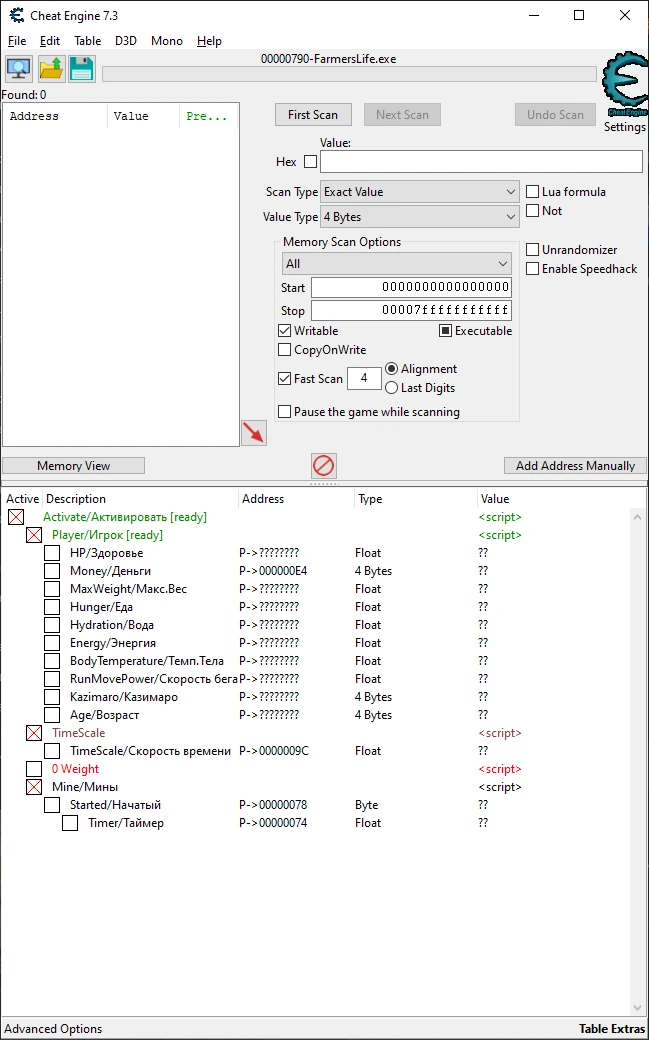Select the Alignment radio button
The height and width of the screenshot is (1040, 649).
[x=392, y=369]
